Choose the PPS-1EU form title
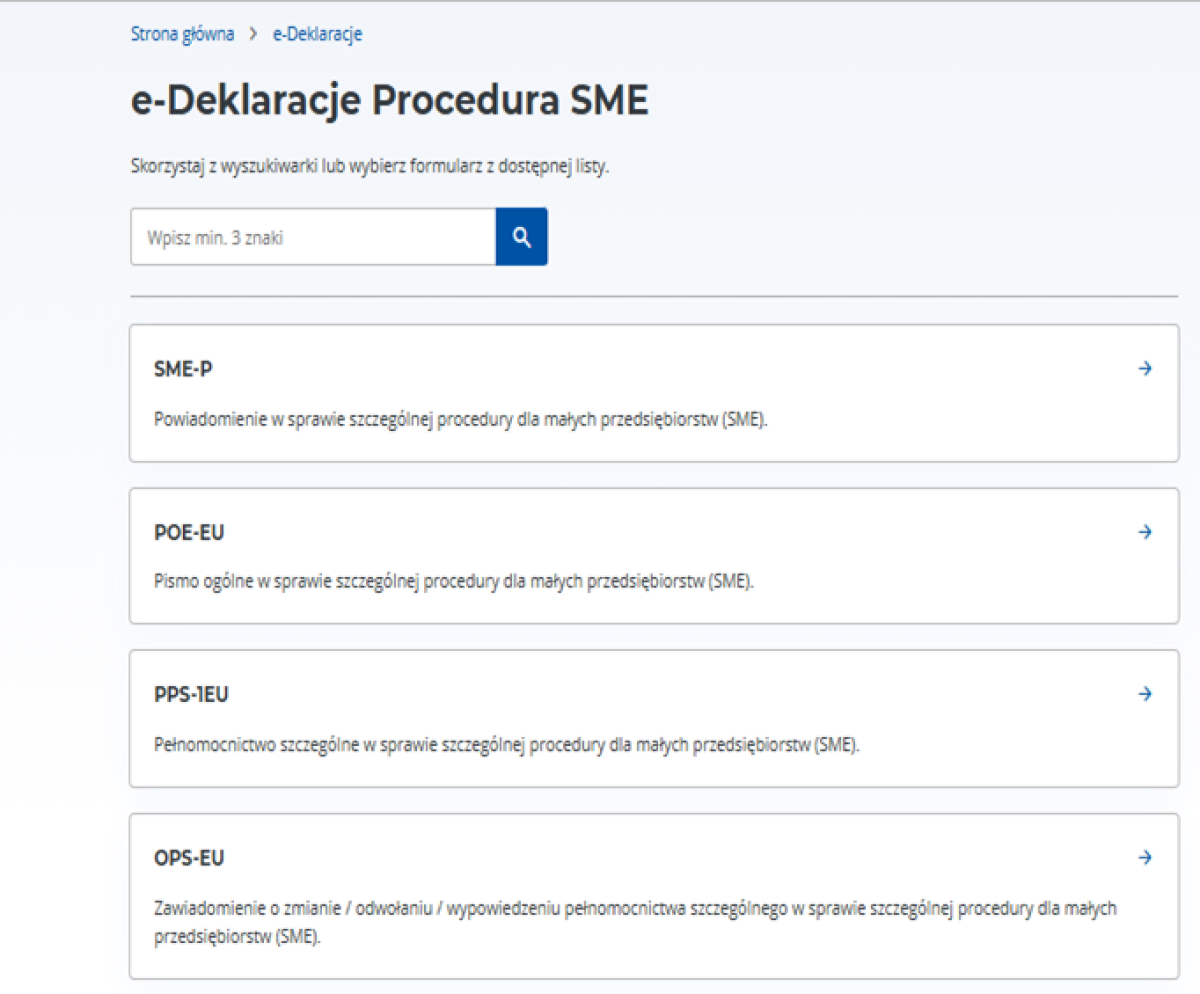The width and height of the screenshot is (1200, 994). click(191, 695)
